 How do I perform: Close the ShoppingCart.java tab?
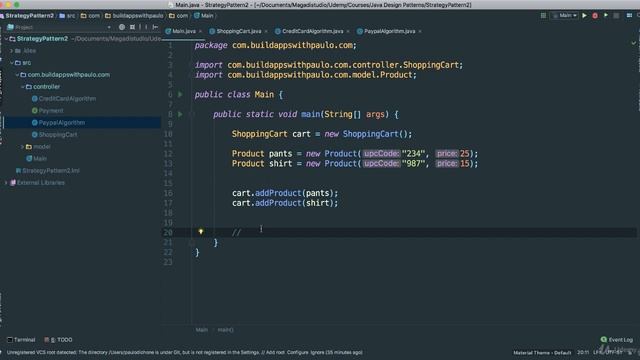click(266, 31)
